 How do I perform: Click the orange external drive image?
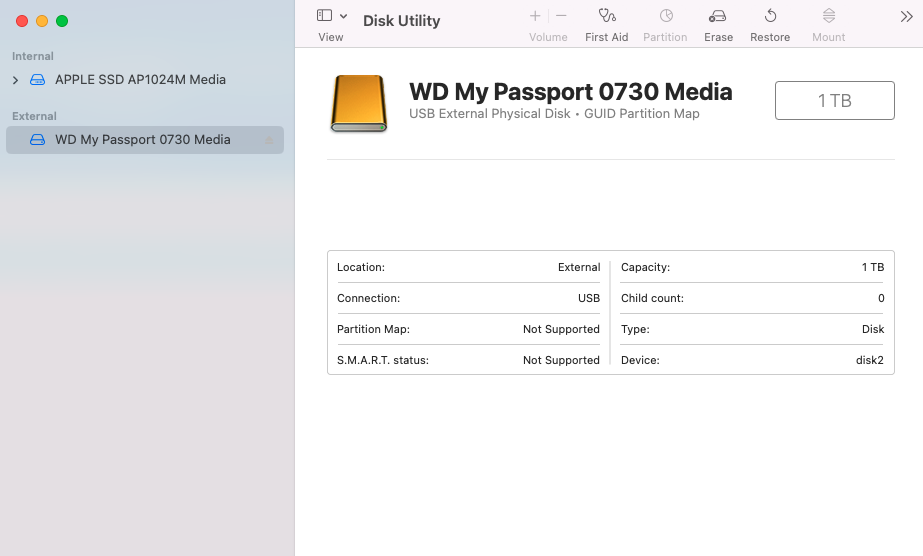click(358, 103)
